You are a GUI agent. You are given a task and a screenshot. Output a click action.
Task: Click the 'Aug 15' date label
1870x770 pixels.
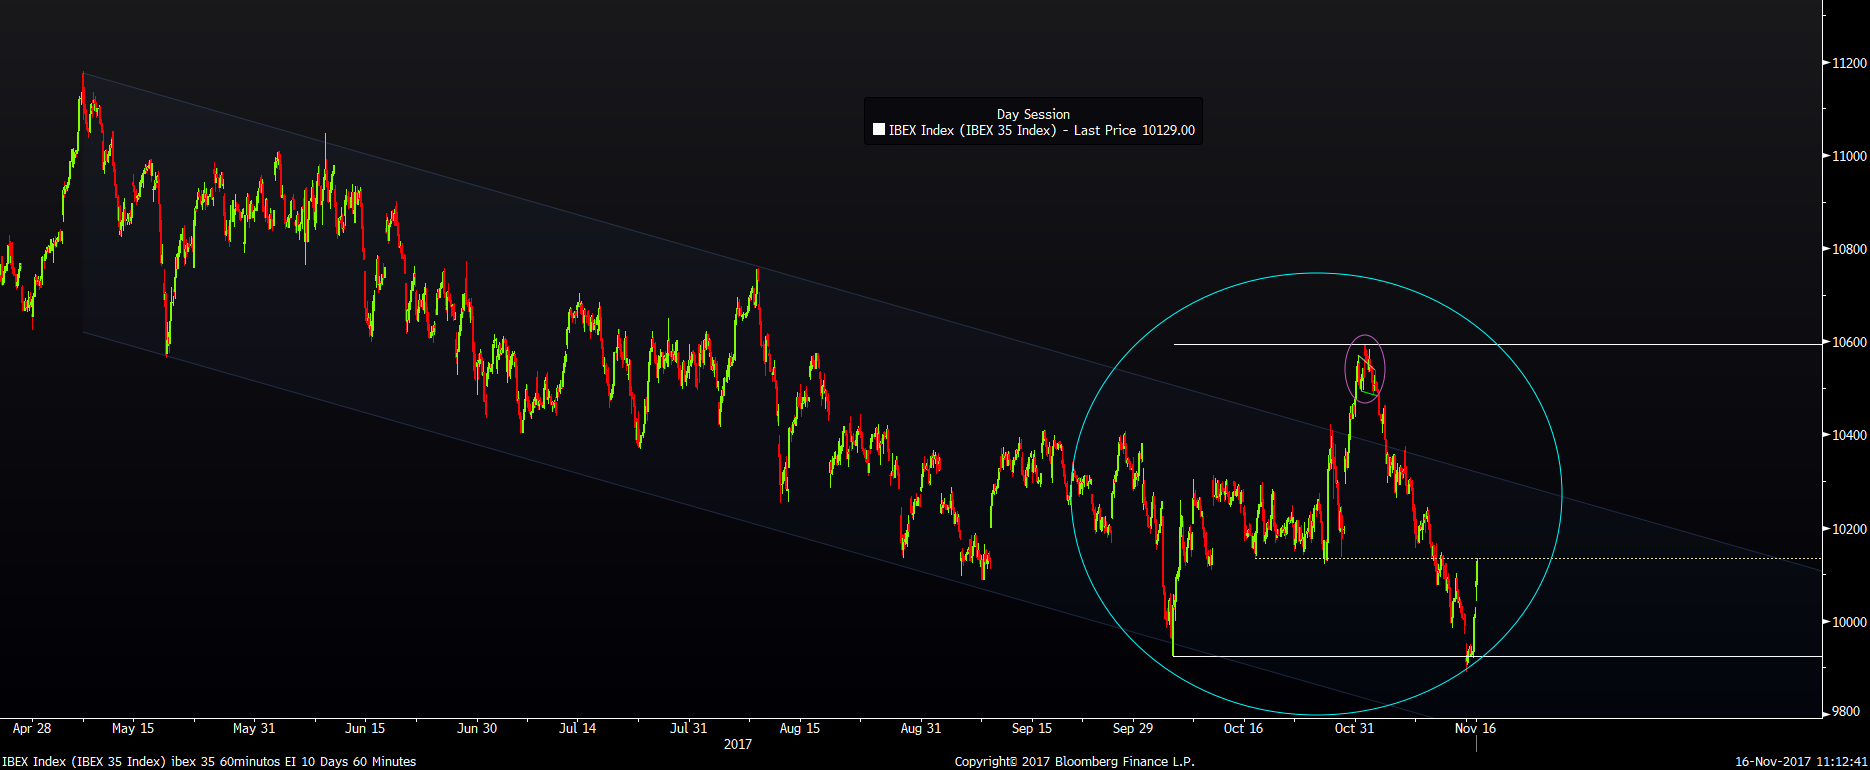(x=800, y=728)
